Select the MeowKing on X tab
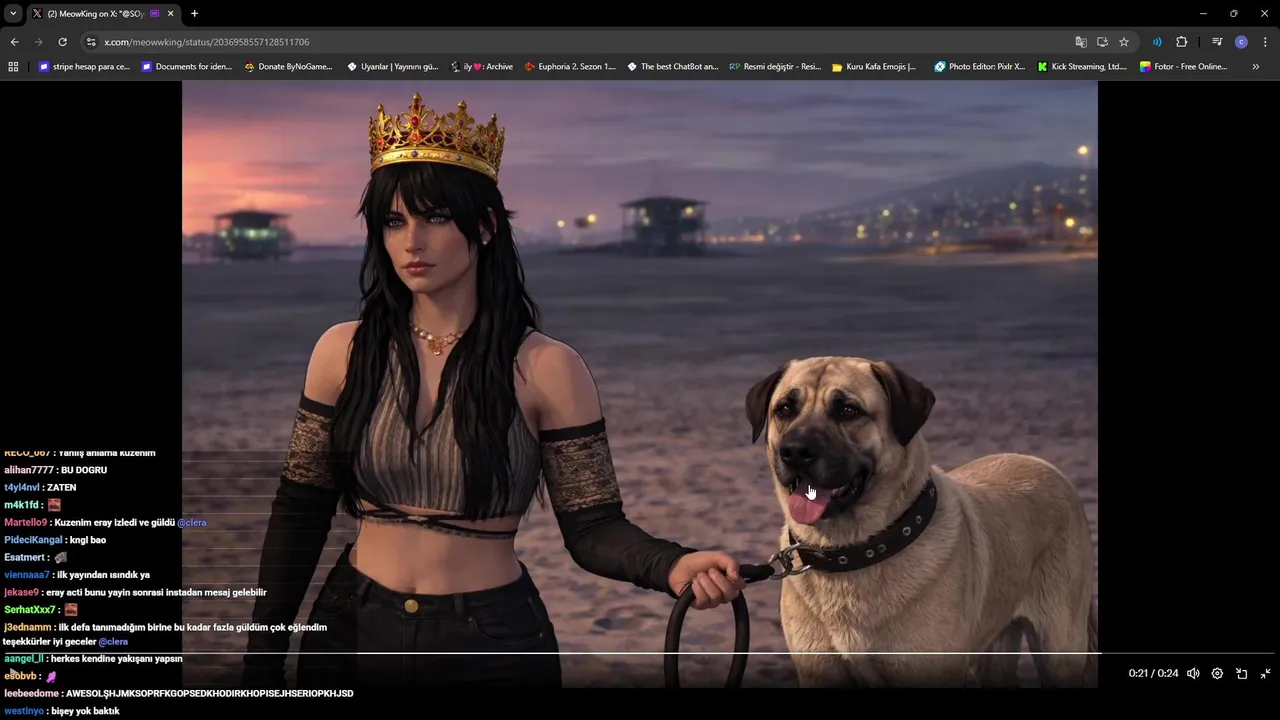1280x720 pixels. click(x=102, y=13)
